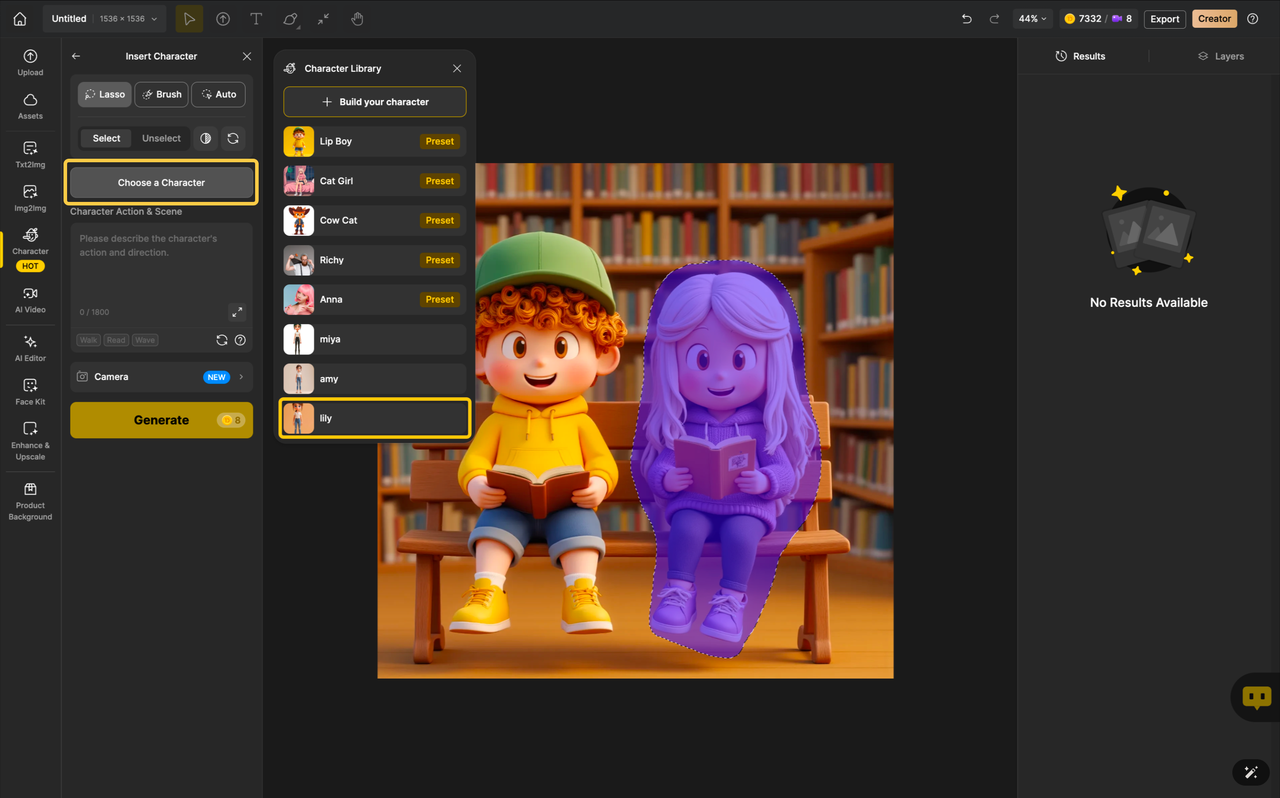The width and height of the screenshot is (1280, 798).
Task: Switch the selection mode to Unselect
Action: point(161,138)
